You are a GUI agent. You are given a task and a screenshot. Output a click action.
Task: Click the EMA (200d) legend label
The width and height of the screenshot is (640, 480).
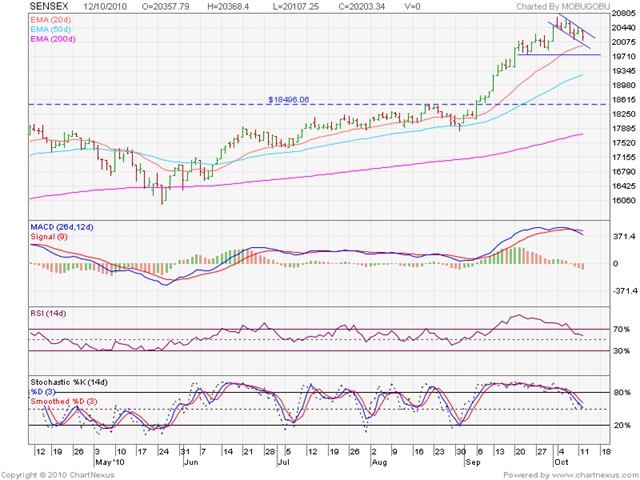coord(53,39)
